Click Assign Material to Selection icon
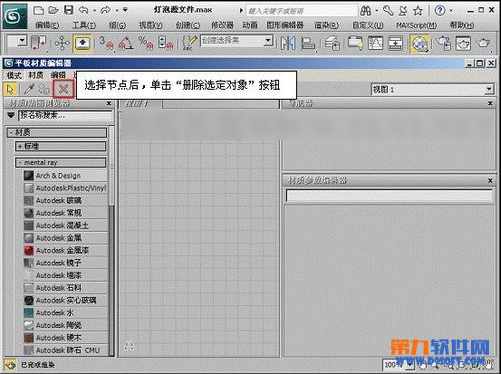501x374 pixels. [x=44, y=89]
